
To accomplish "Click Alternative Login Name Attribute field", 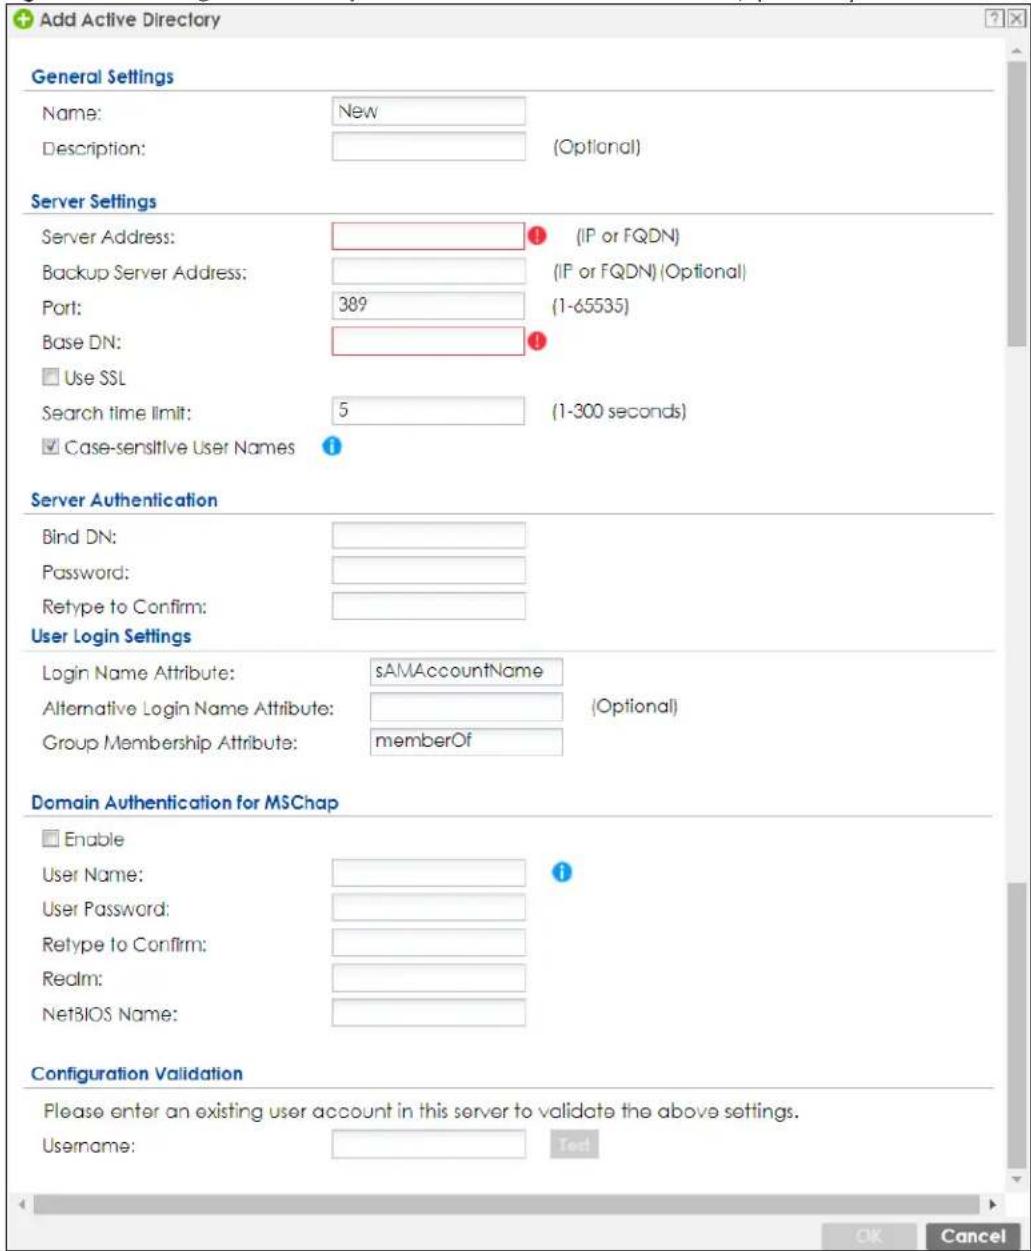I will (466, 708).
